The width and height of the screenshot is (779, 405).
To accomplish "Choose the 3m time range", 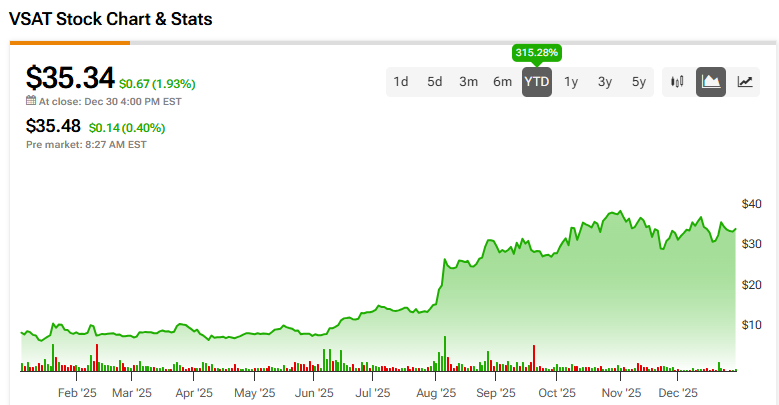I will [x=468, y=82].
